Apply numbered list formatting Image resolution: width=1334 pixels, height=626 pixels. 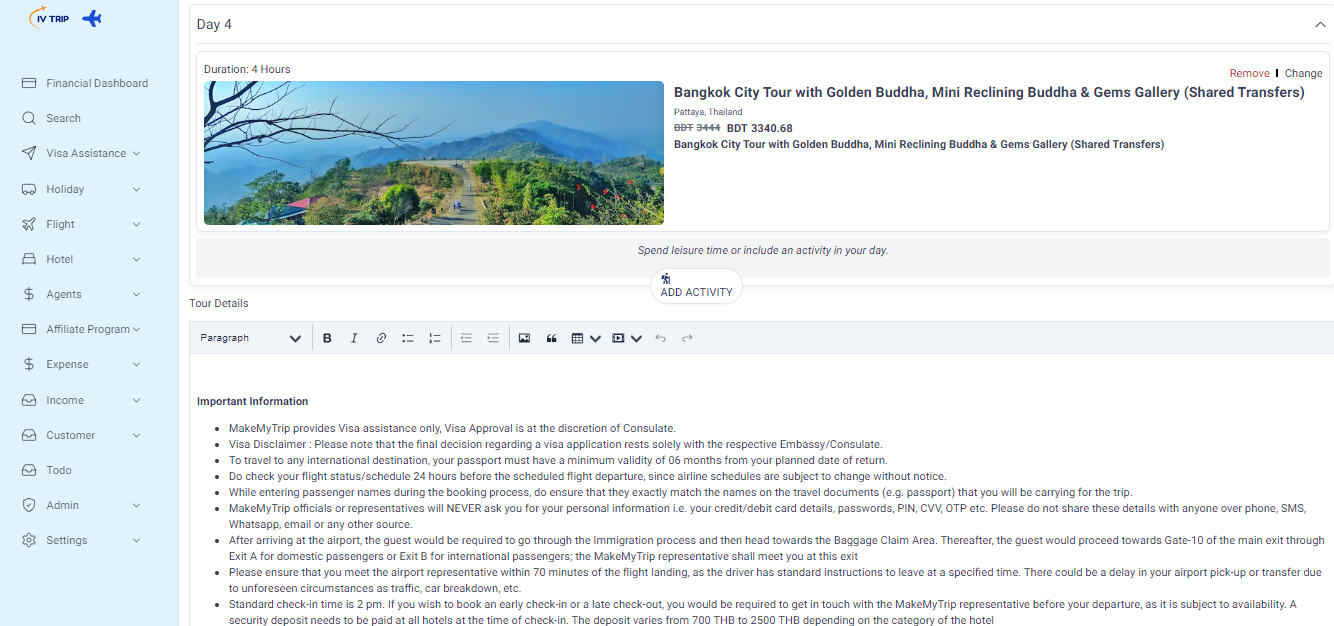point(435,338)
